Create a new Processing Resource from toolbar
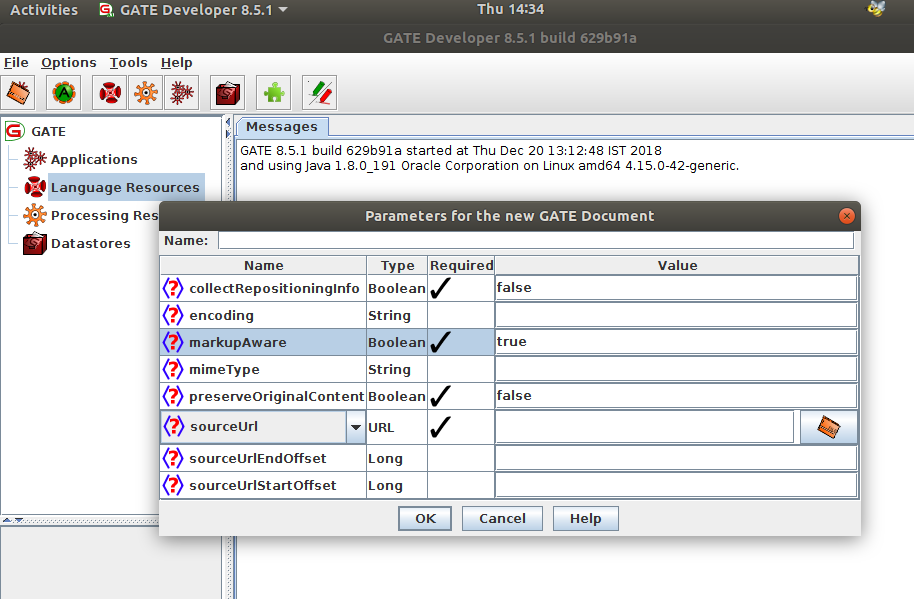Viewport: 914px width, 599px height. 146,92
